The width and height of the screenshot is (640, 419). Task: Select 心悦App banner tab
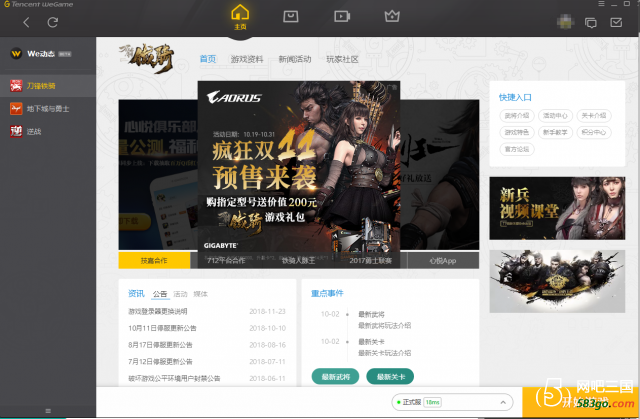(443, 260)
